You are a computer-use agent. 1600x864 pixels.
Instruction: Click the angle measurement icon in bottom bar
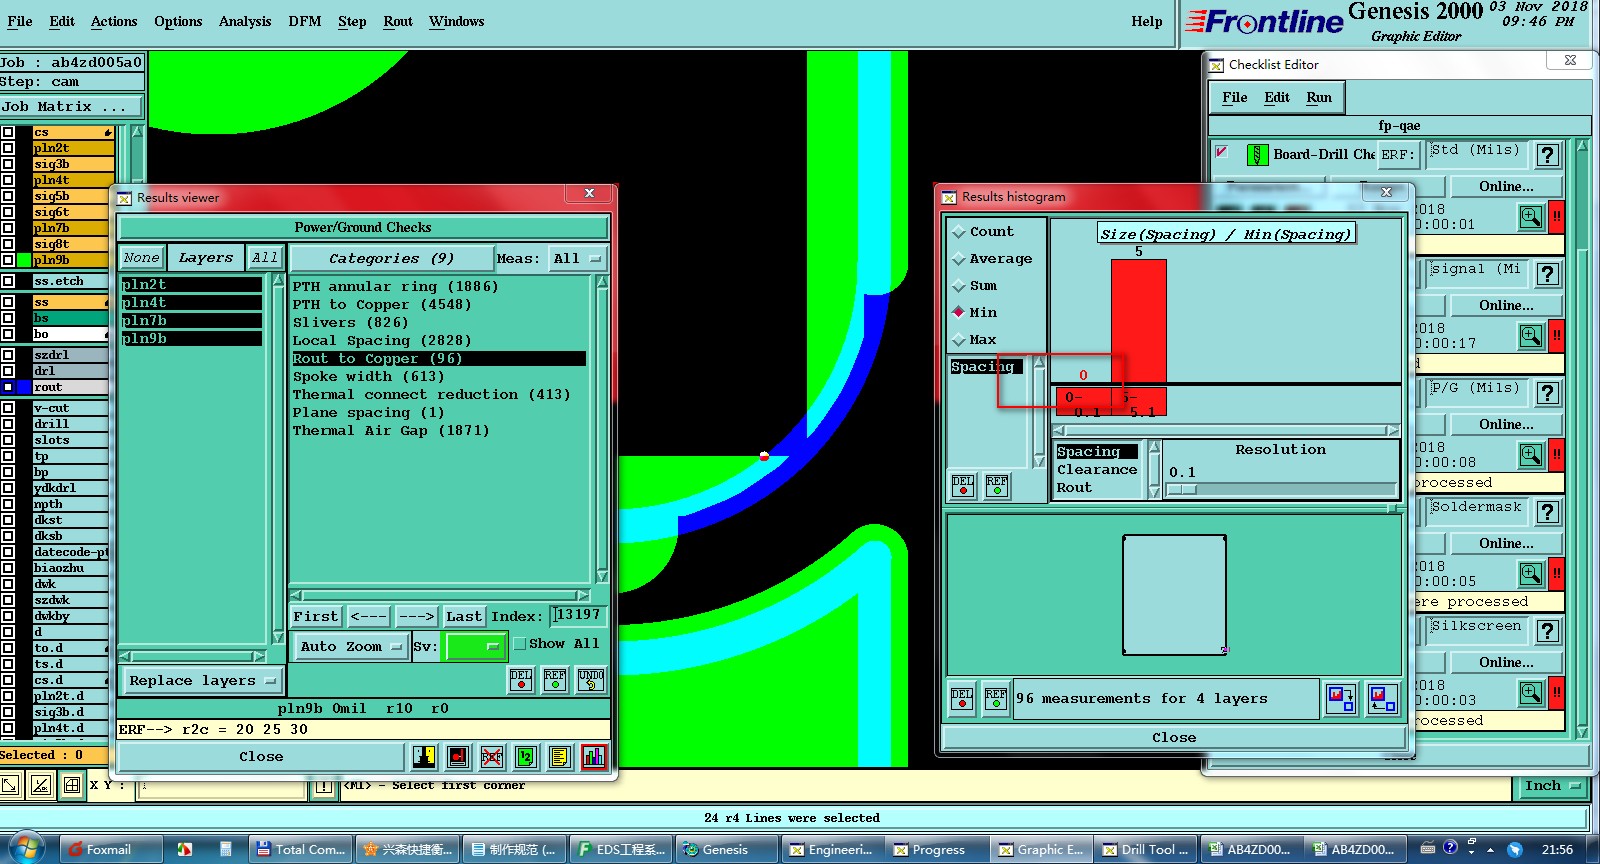[x=41, y=785]
